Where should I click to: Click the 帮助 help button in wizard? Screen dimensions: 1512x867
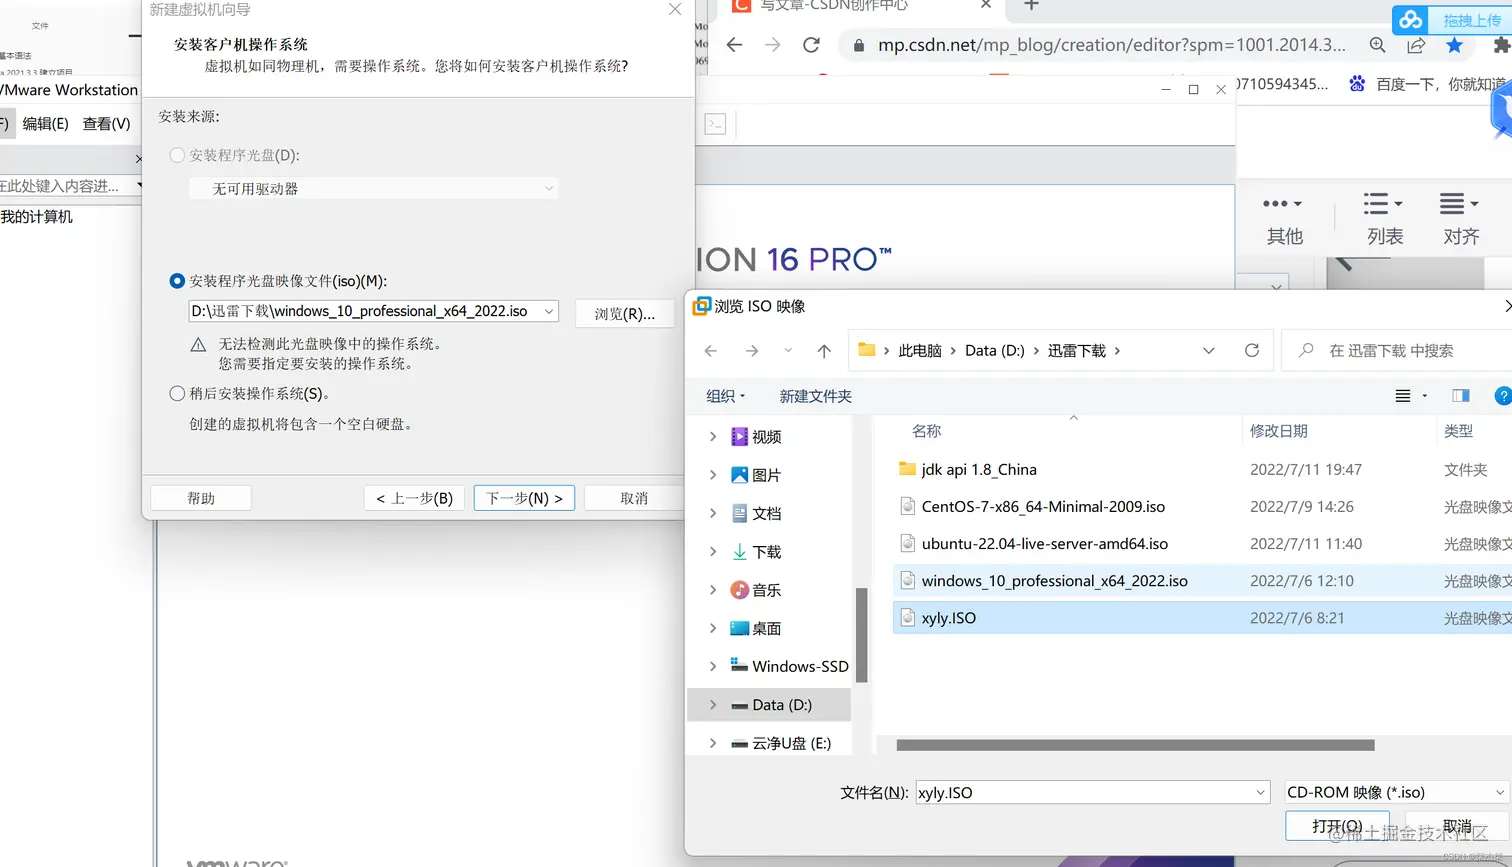(201, 498)
